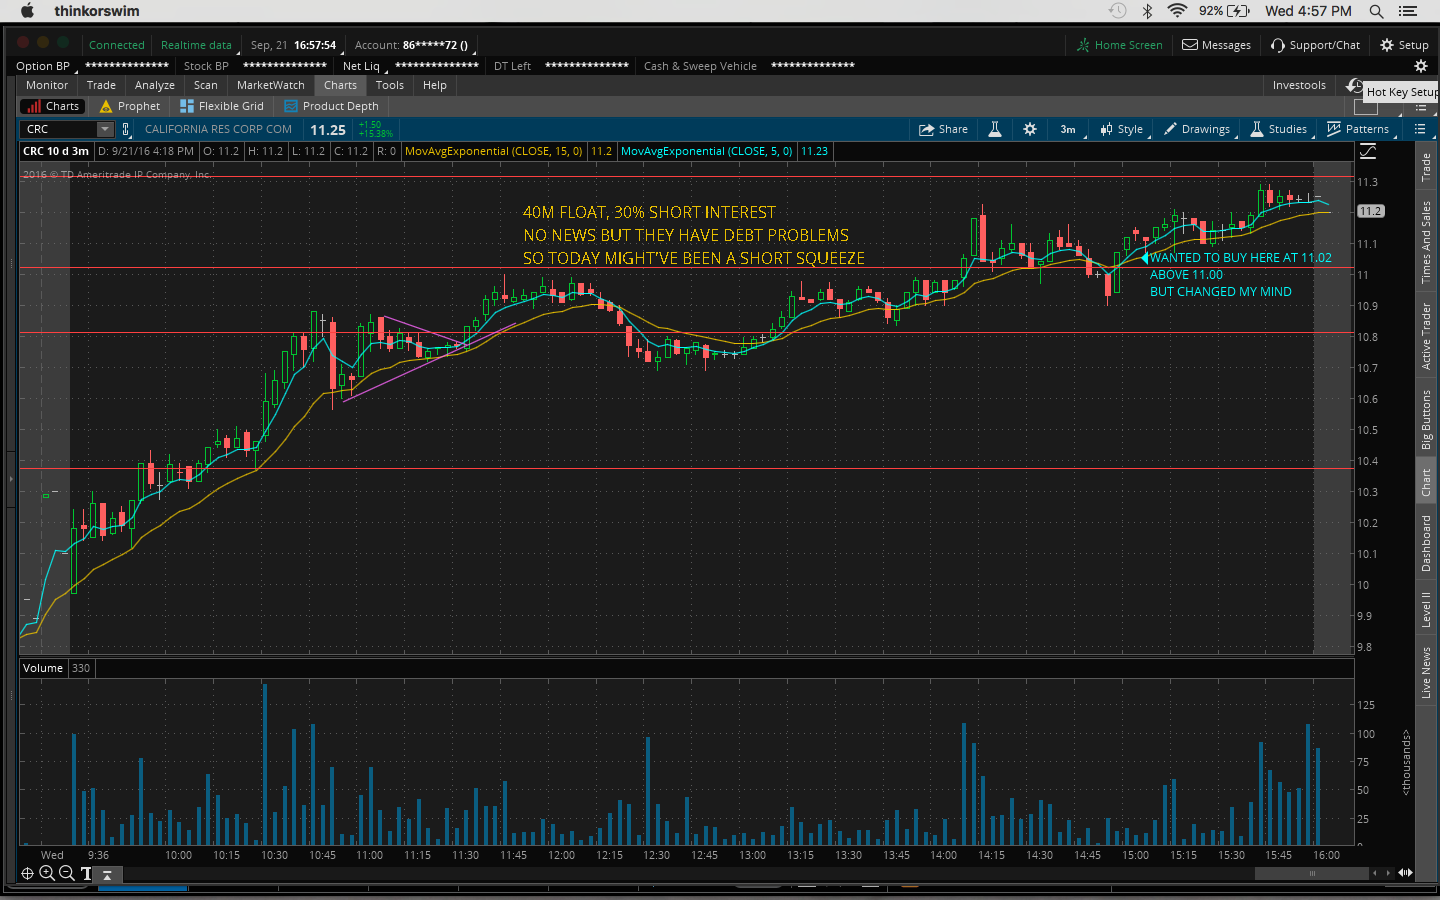Viewport: 1440px width, 900px height.
Task: Click the yellow MovAvgExponential 15 study label
Action: pos(493,152)
